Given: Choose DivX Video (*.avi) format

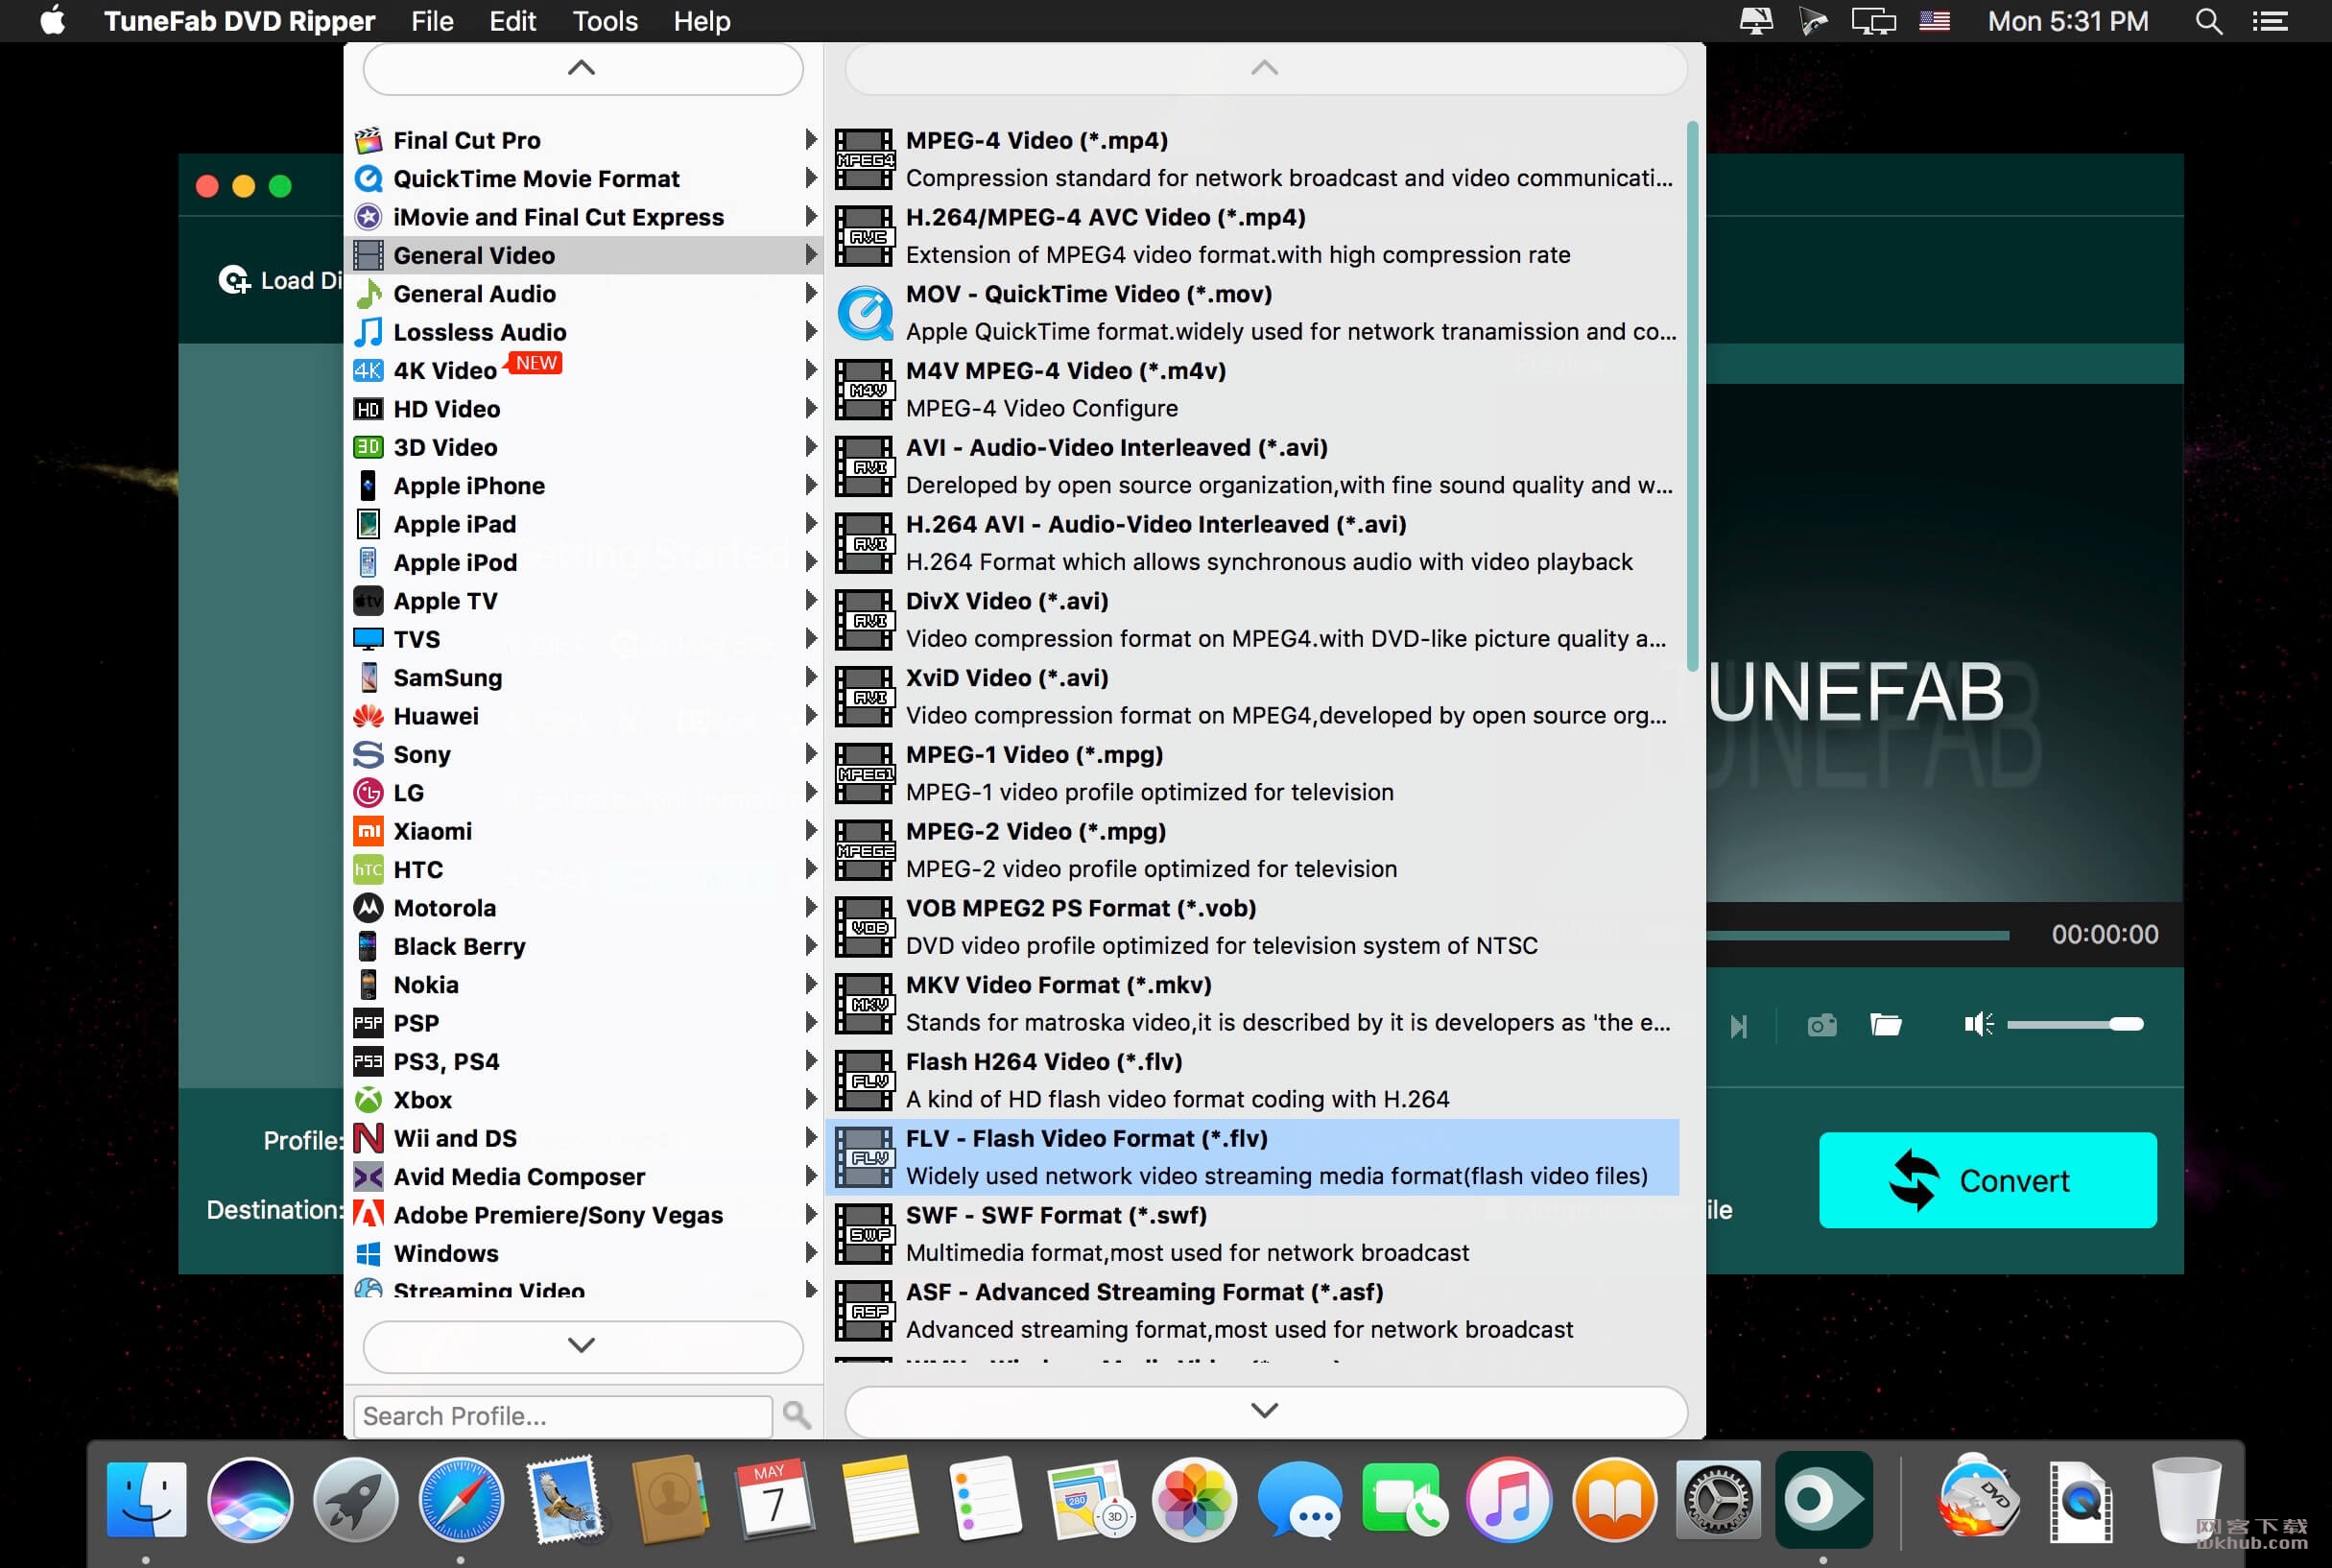Looking at the screenshot, I should click(1254, 620).
